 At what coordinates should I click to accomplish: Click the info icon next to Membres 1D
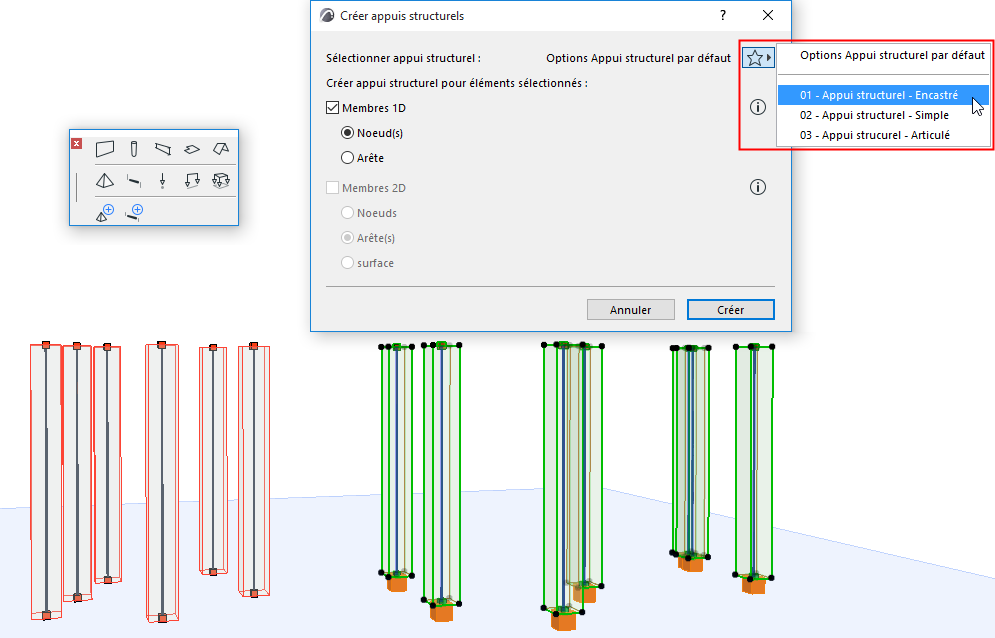pyautogui.click(x=758, y=107)
